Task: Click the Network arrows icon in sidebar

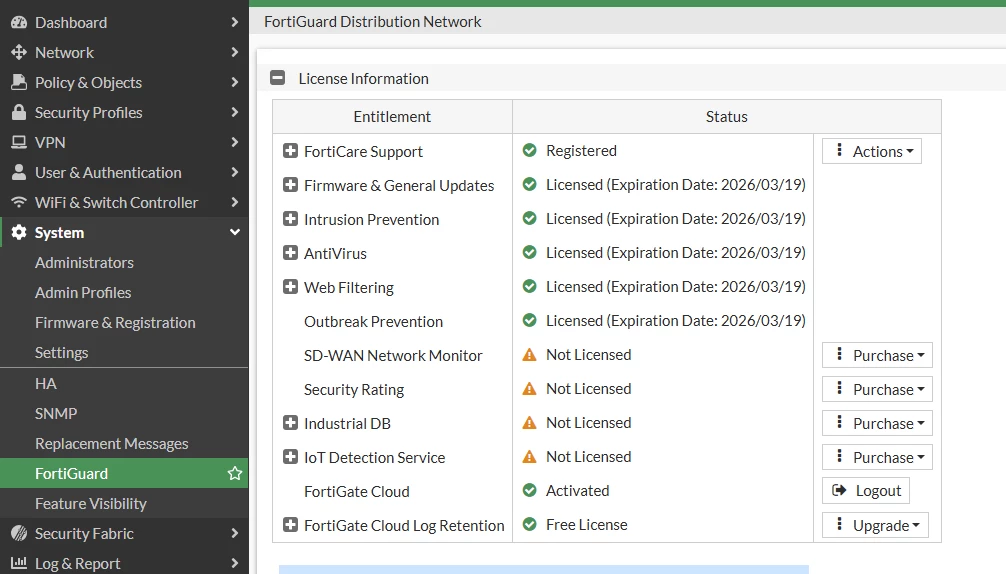Action: 19,53
